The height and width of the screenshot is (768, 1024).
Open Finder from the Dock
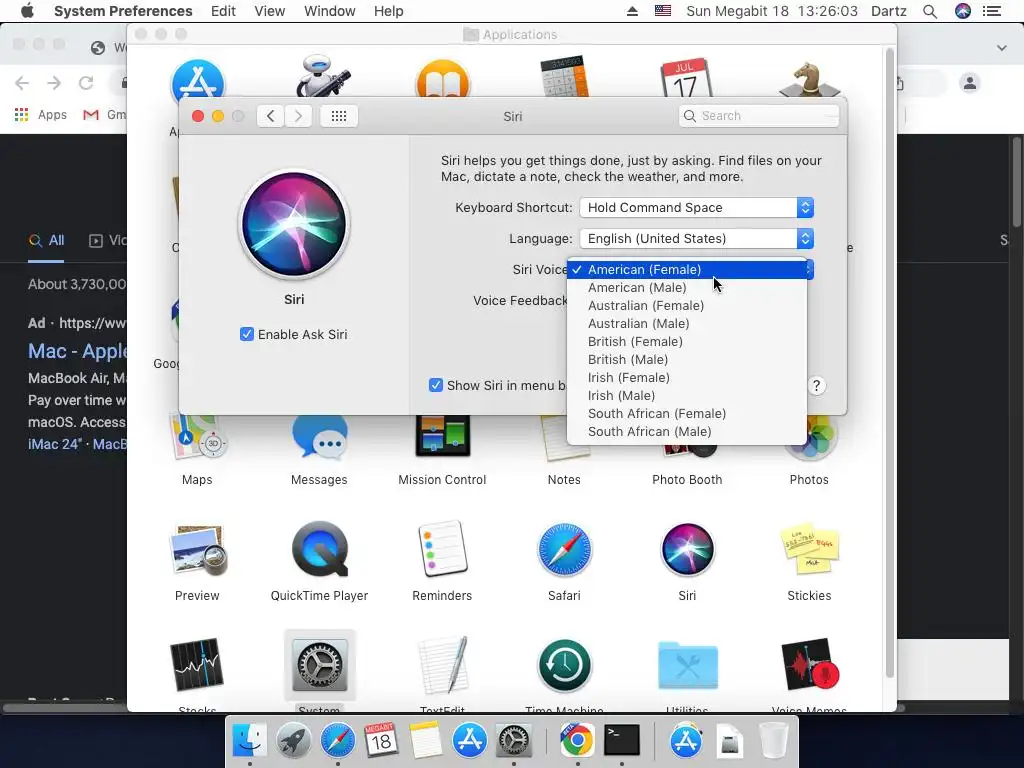pyautogui.click(x=249, y=740)
